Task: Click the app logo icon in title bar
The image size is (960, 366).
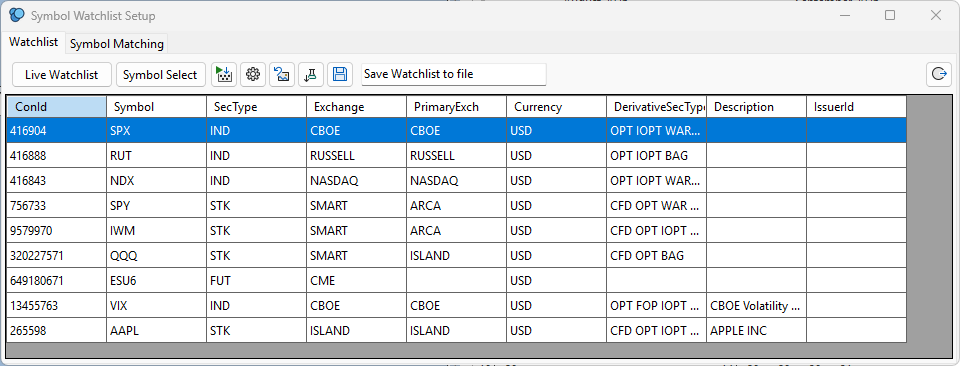Action: pyautogui.click(x=18, y=15)
